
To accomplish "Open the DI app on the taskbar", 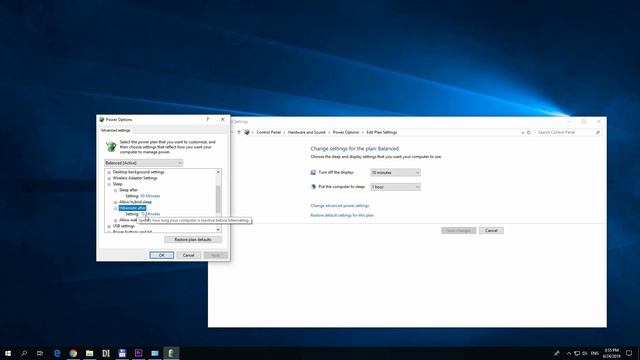I will [106, 353].
